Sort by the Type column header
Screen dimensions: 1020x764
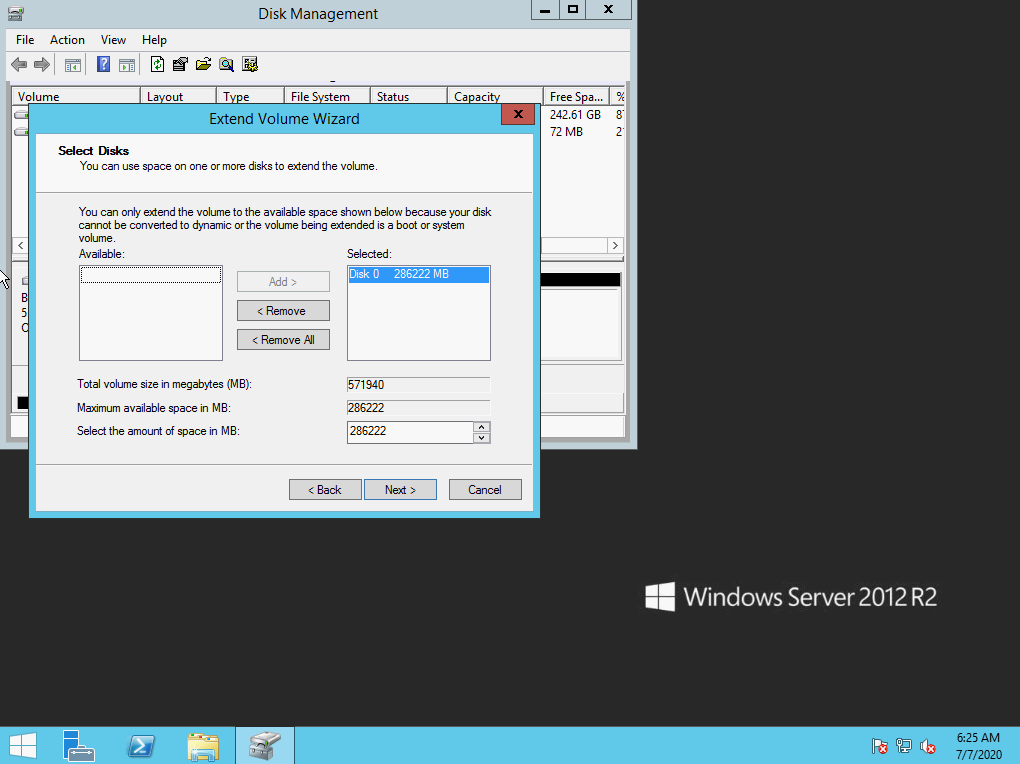(250, 96)
